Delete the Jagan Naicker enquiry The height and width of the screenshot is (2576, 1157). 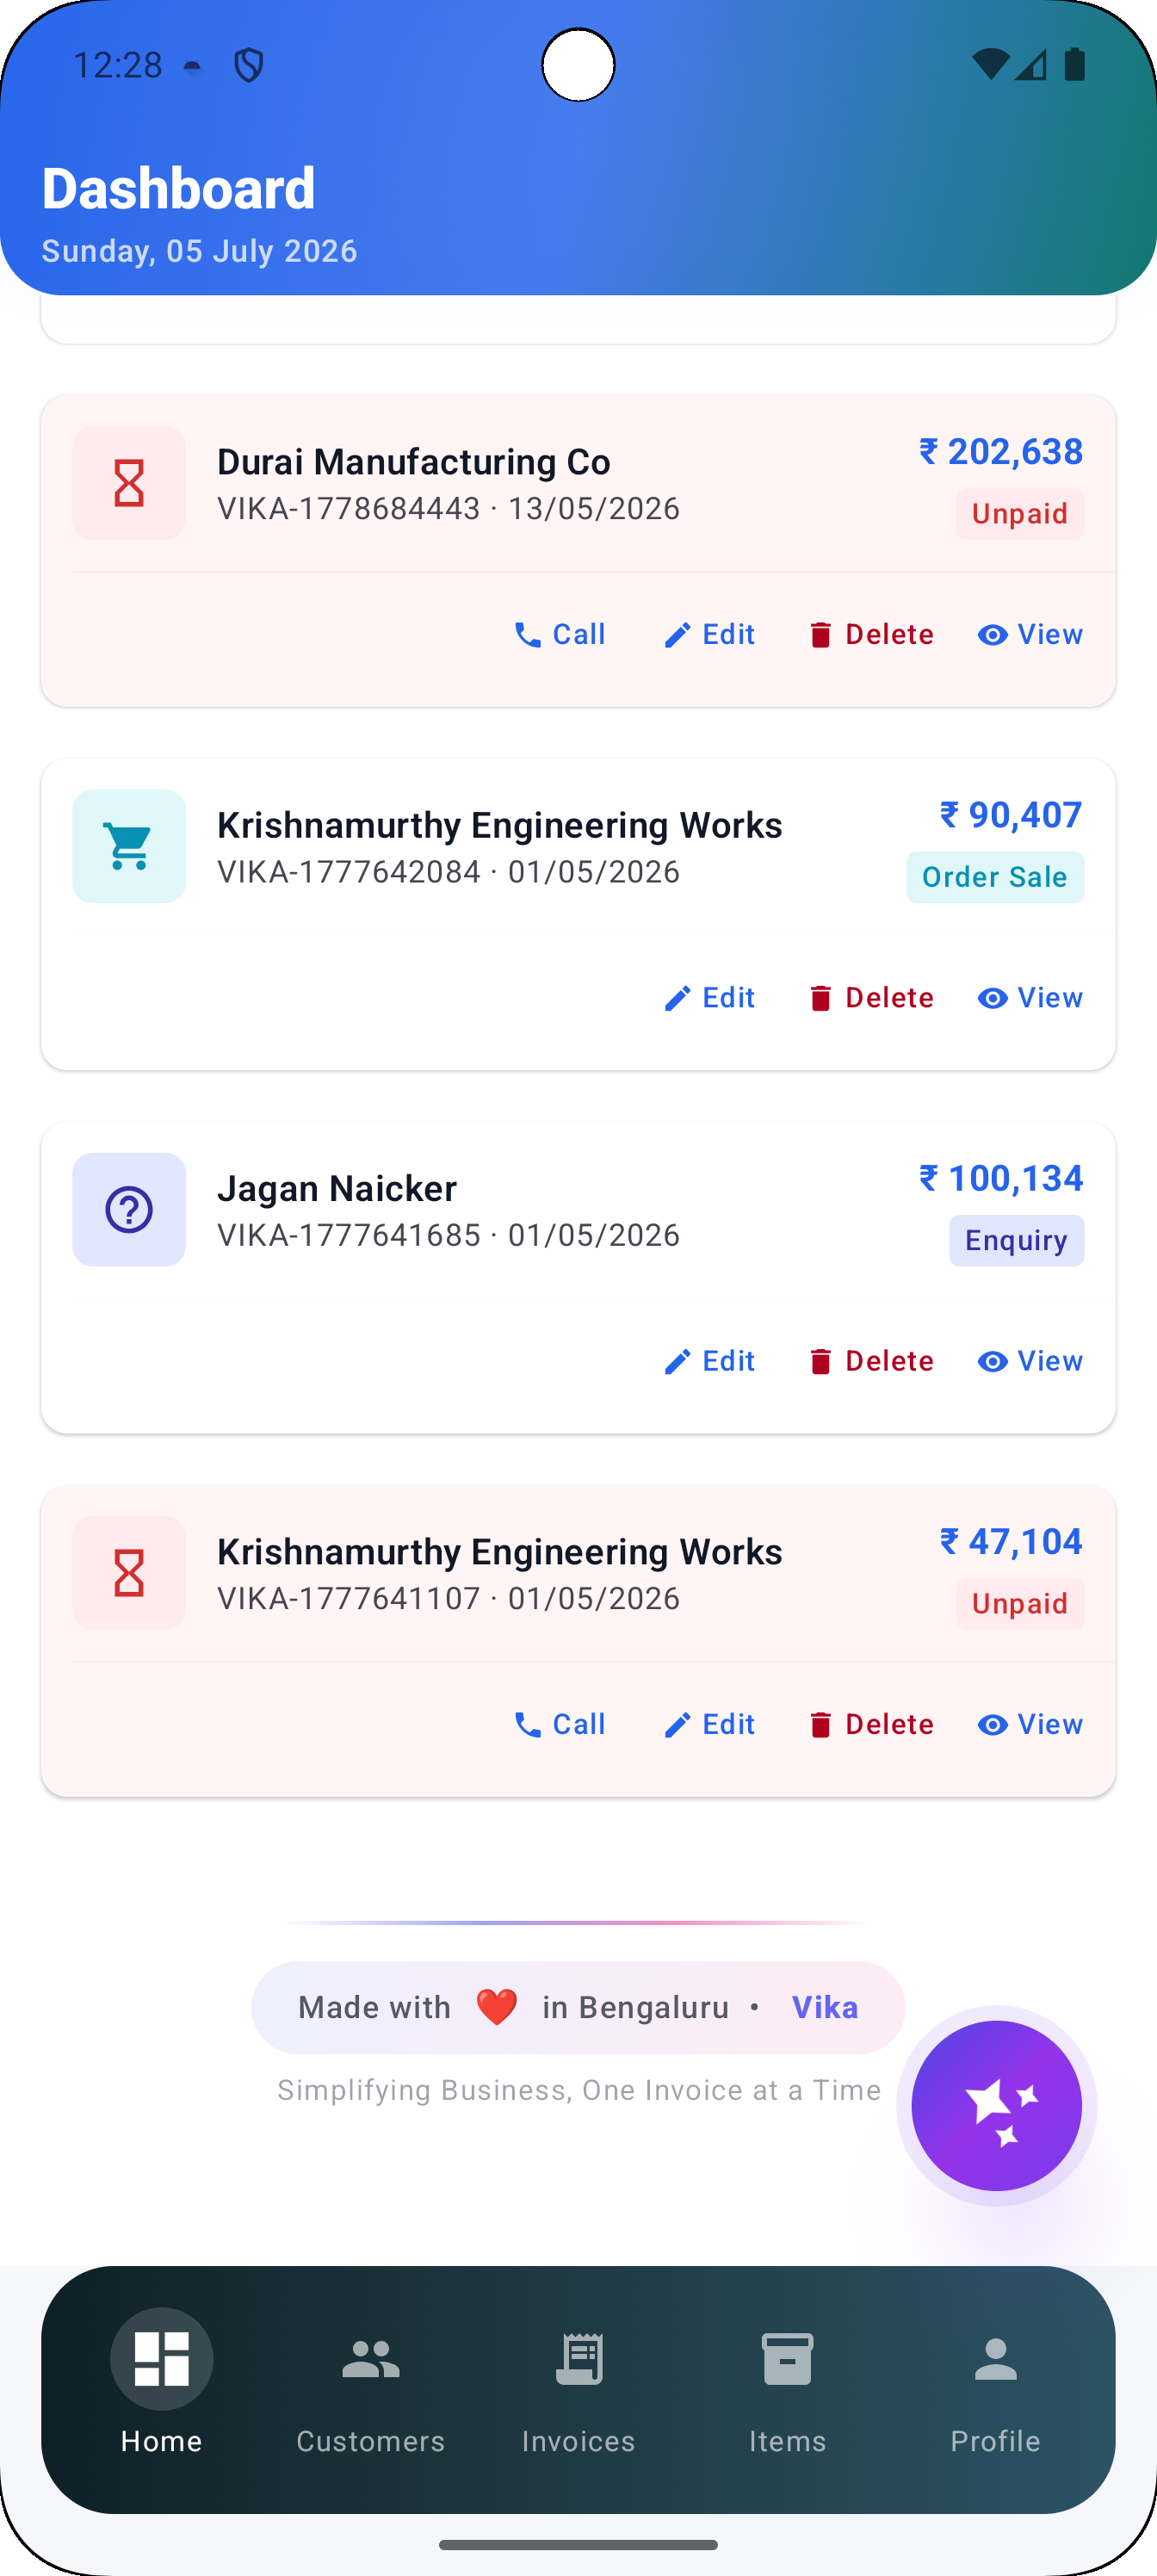[870, 1360]
